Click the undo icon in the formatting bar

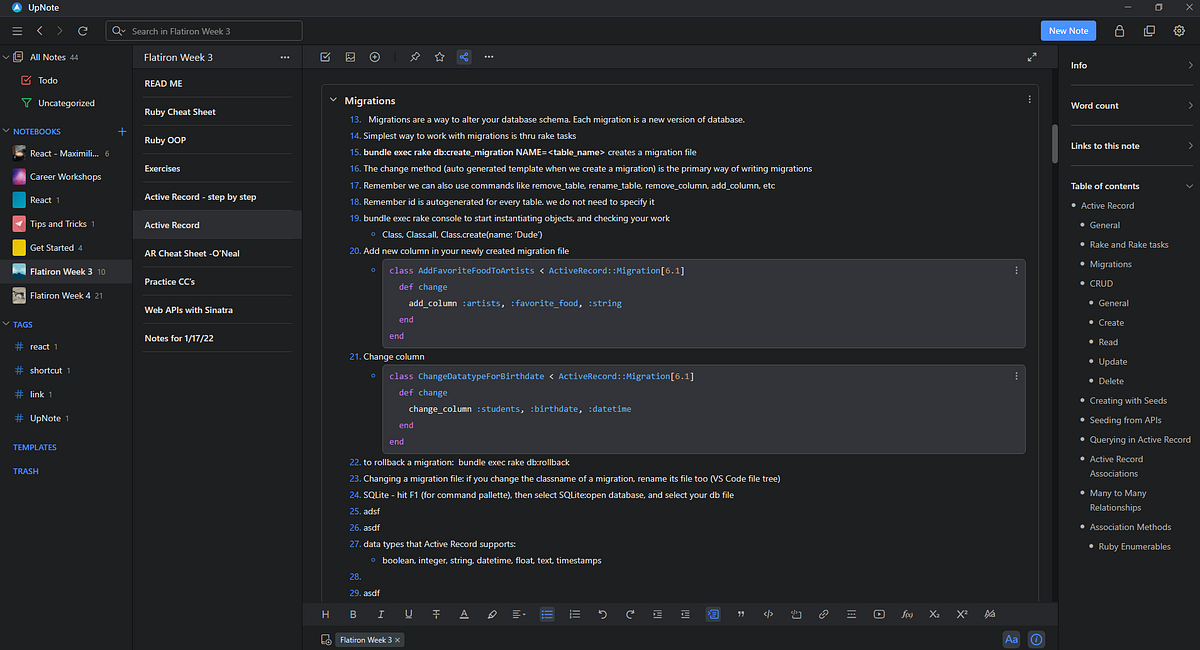click(603, 614)
